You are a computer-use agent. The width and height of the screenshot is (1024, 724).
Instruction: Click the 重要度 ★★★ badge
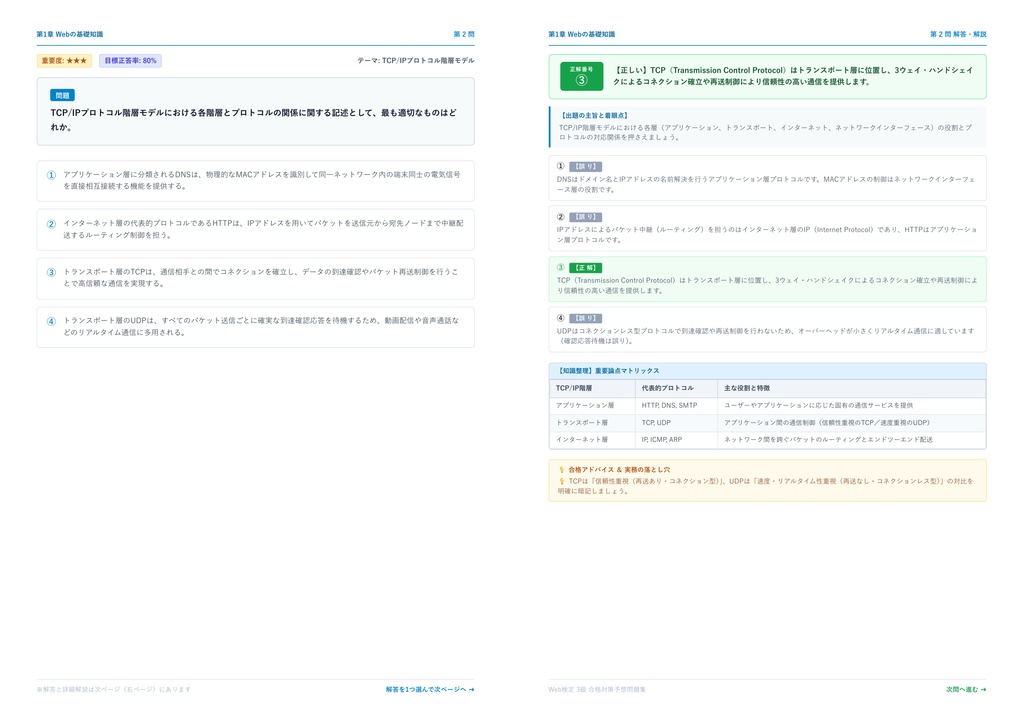click(x=64, y=61)
